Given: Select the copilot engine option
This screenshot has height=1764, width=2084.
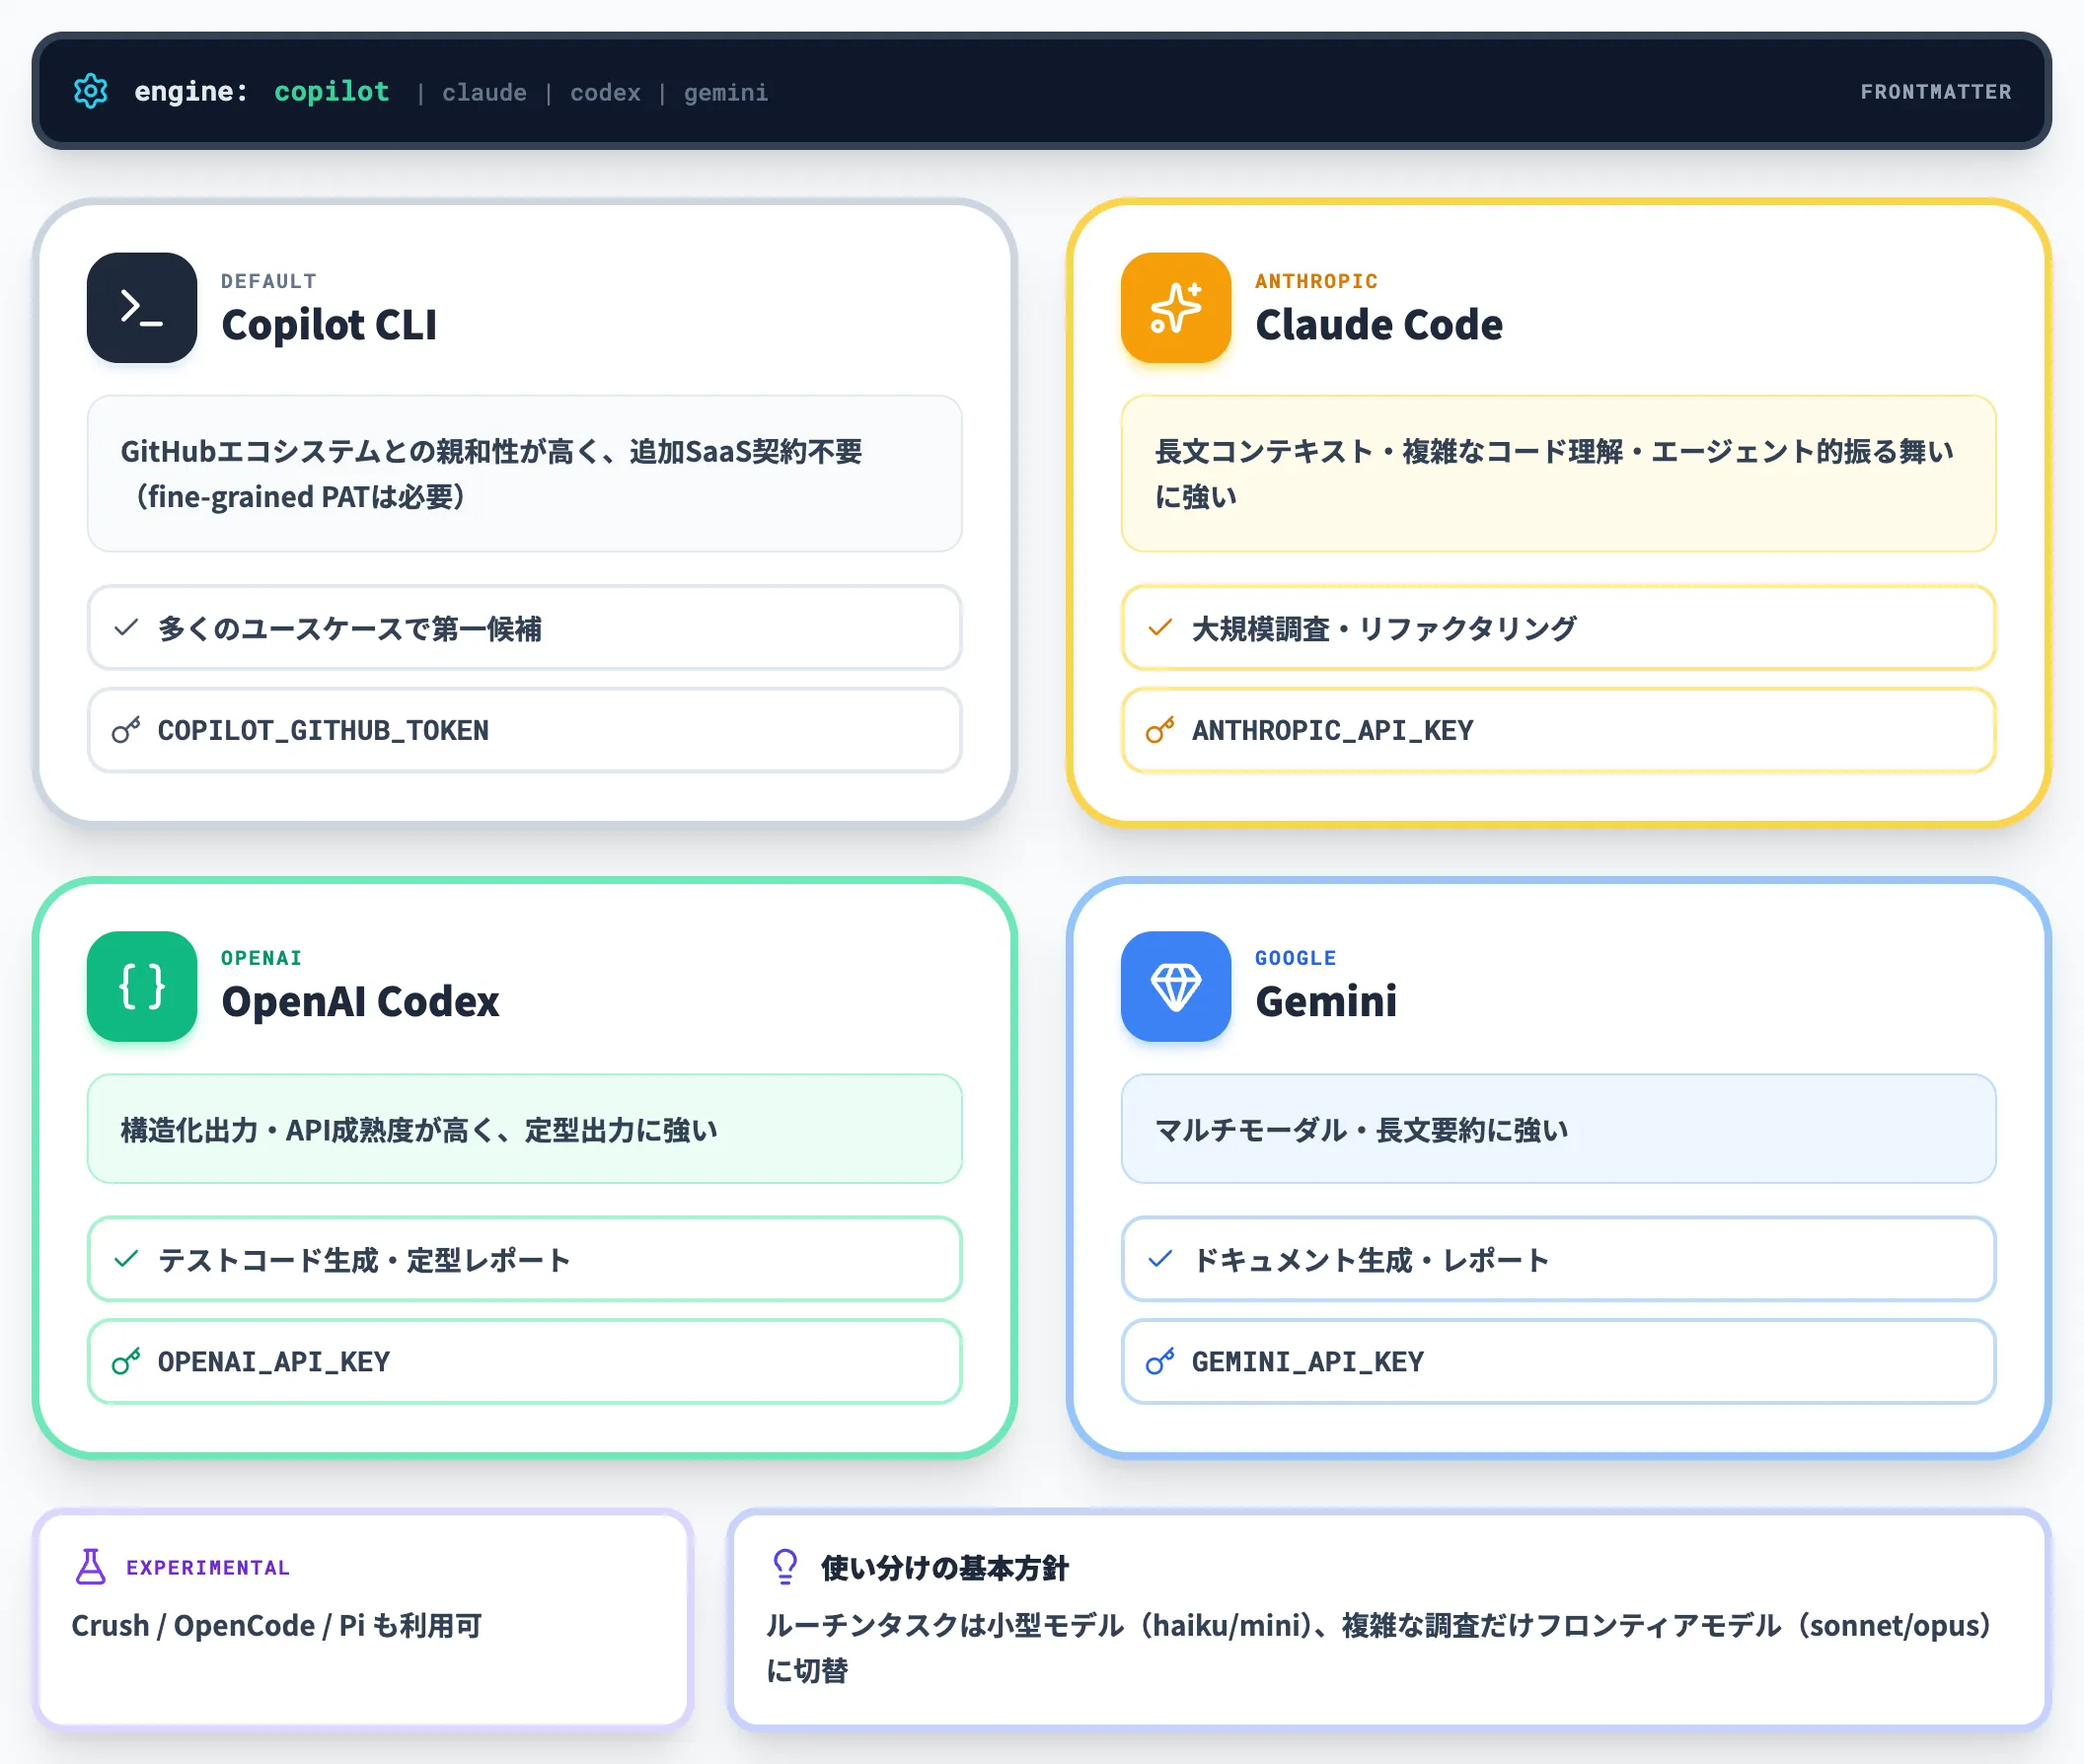Looking at the screenshot, I should [332, 91].
